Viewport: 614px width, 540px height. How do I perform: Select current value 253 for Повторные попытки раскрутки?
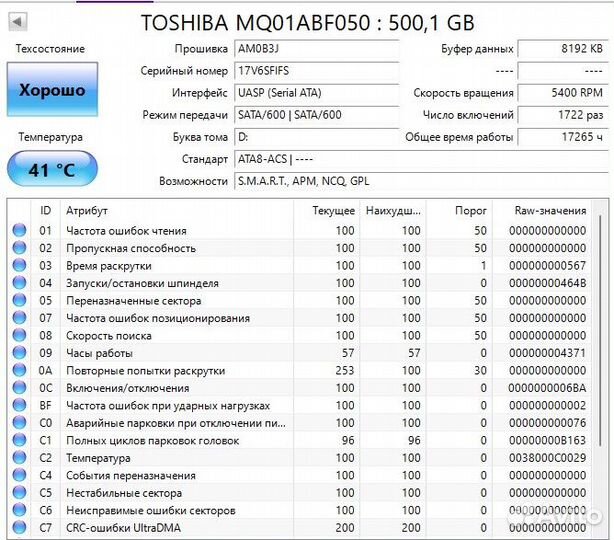345,370
